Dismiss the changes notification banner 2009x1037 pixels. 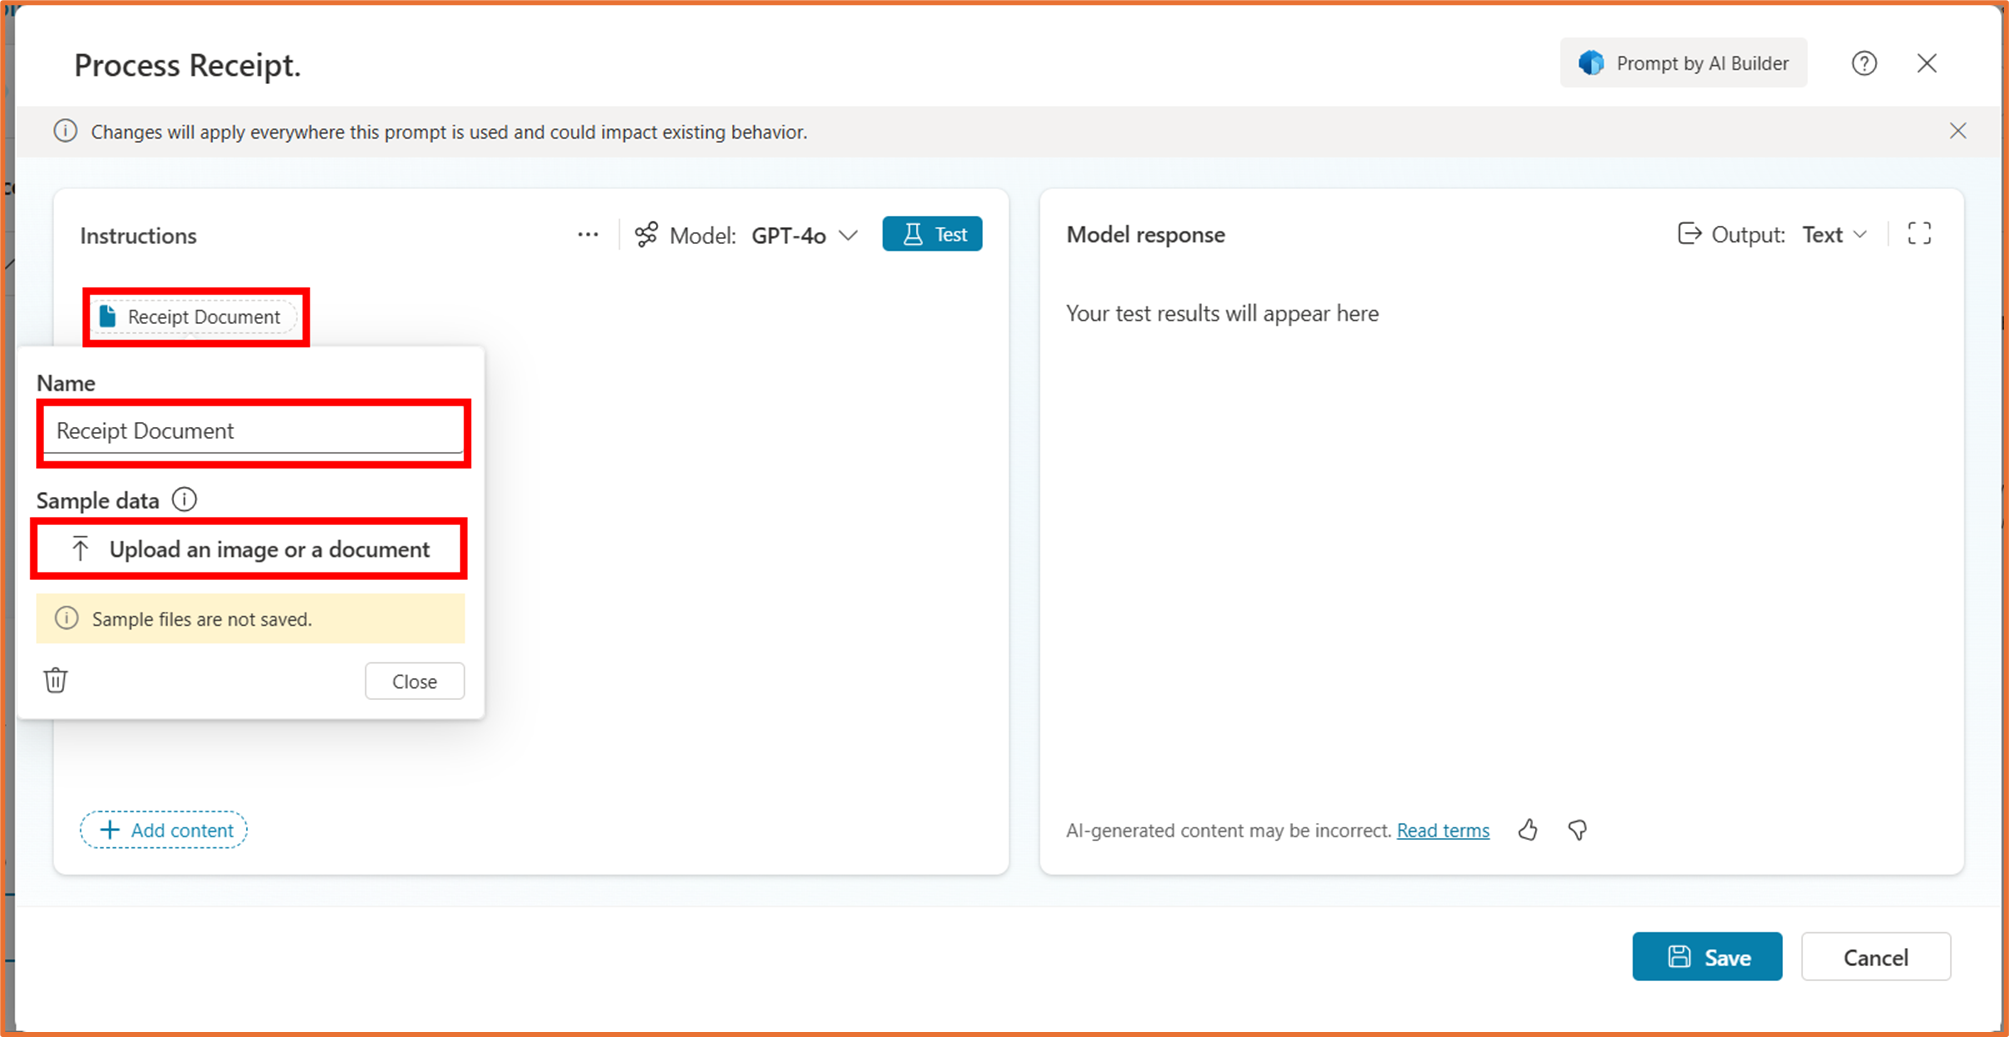click(x=1957, y=131)
